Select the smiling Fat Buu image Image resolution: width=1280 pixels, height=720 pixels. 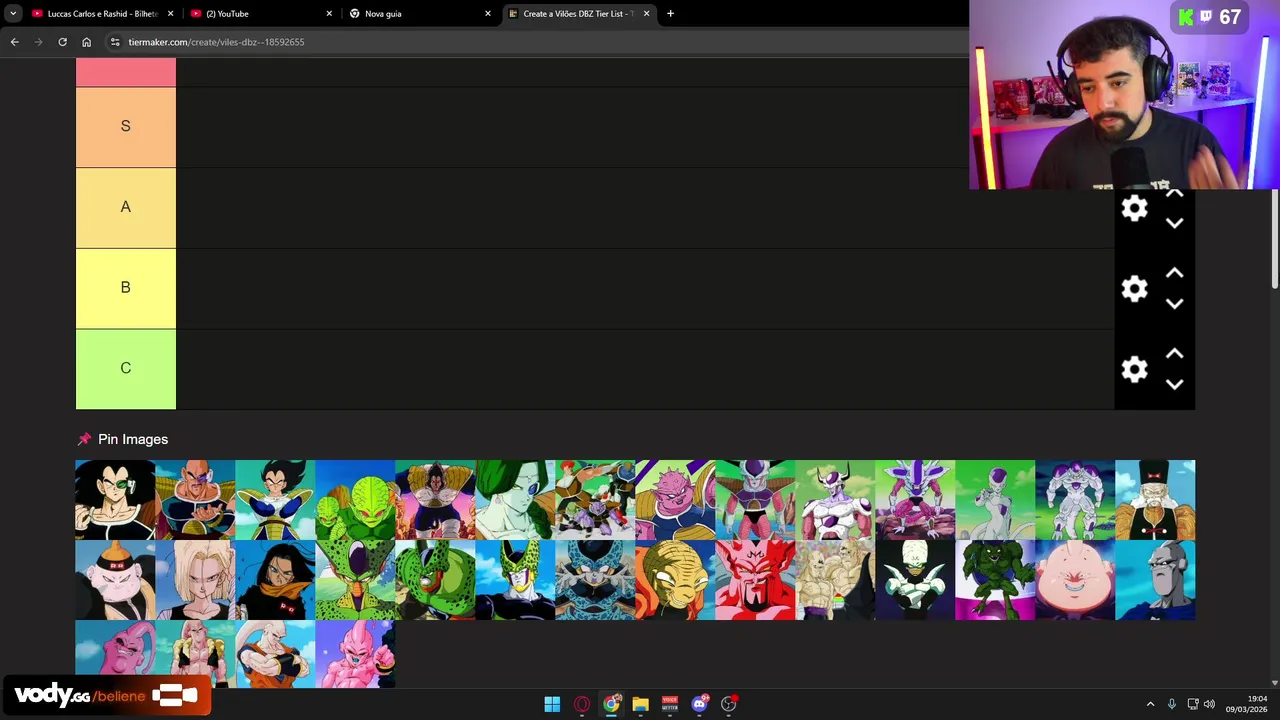click(x=1075, y=580)
